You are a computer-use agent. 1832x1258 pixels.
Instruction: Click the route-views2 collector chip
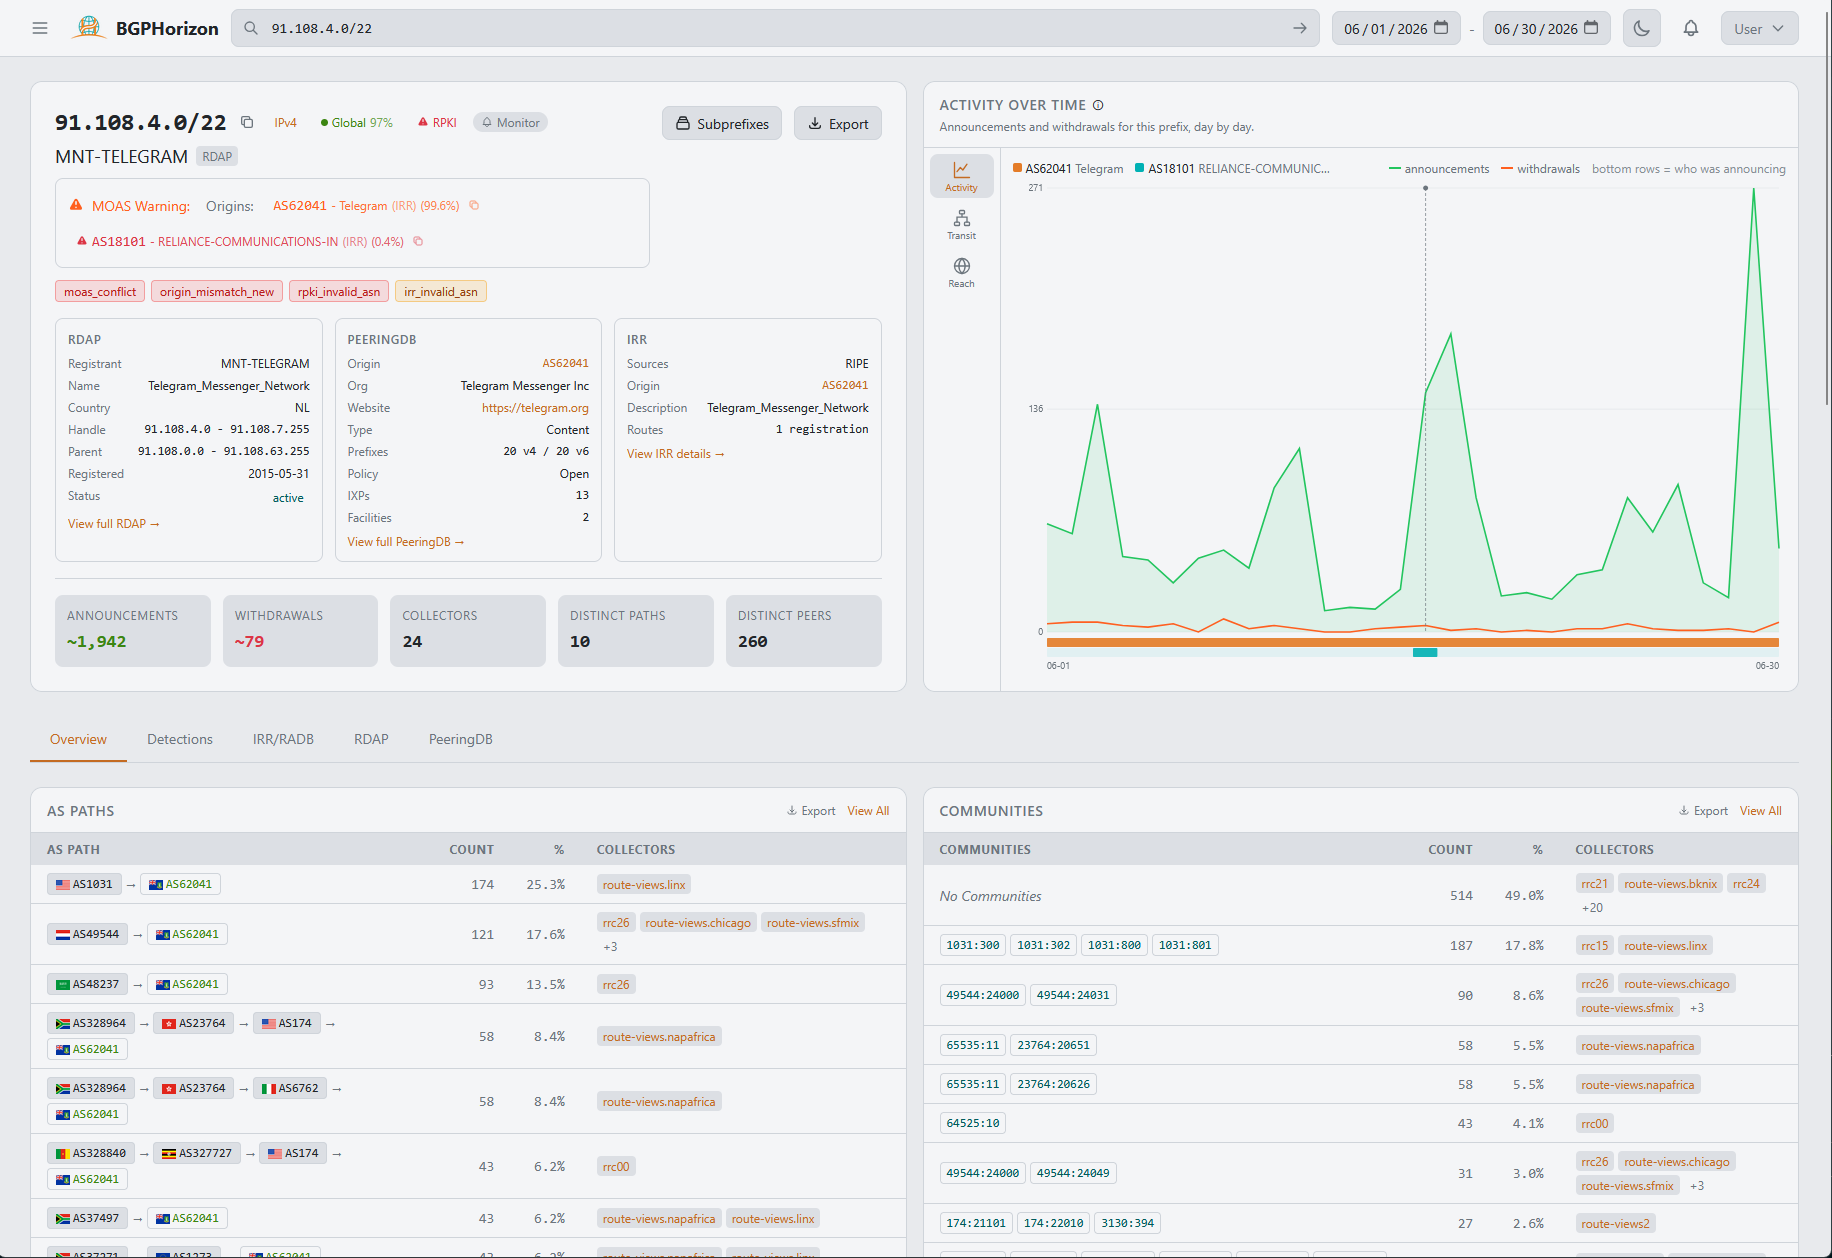click(x=1615, y=1224)
